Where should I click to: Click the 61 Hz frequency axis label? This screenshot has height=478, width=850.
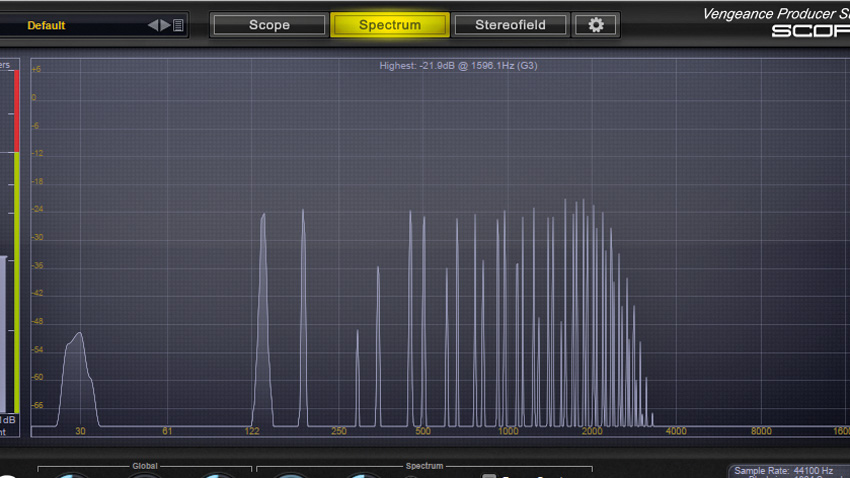pos(167,431)
